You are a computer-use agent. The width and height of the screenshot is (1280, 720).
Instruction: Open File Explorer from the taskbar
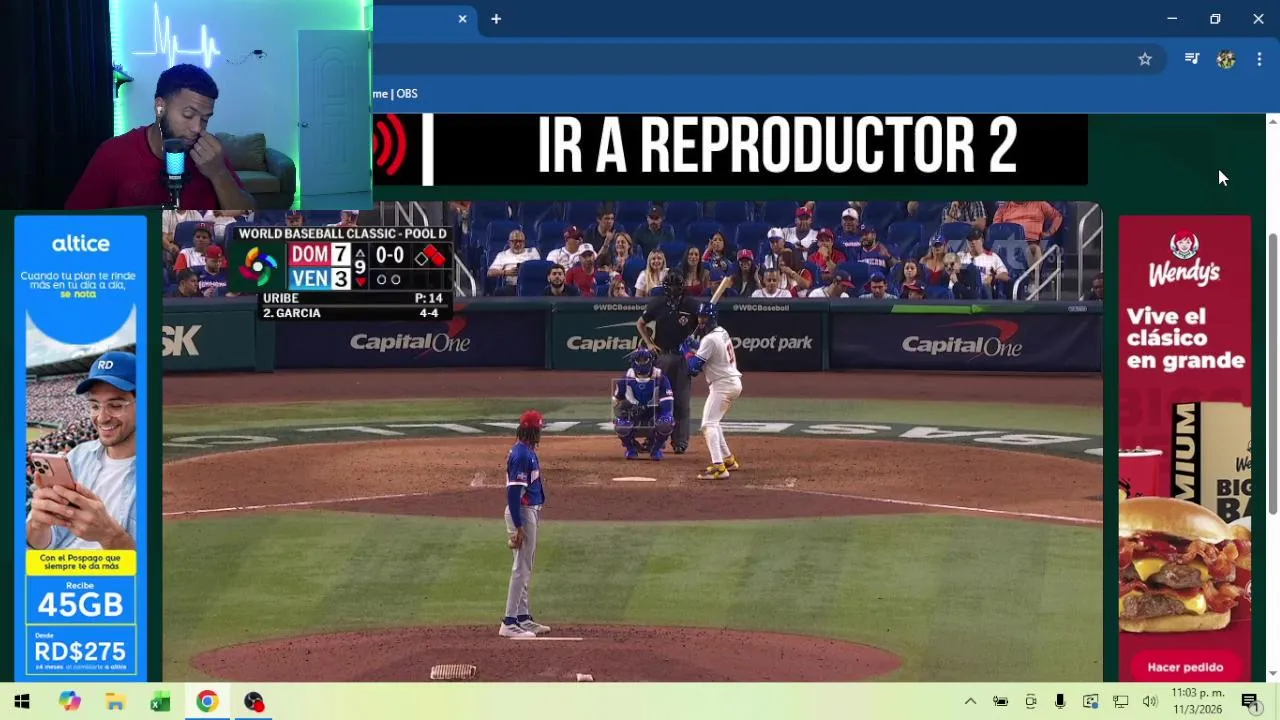pos(115,702)
